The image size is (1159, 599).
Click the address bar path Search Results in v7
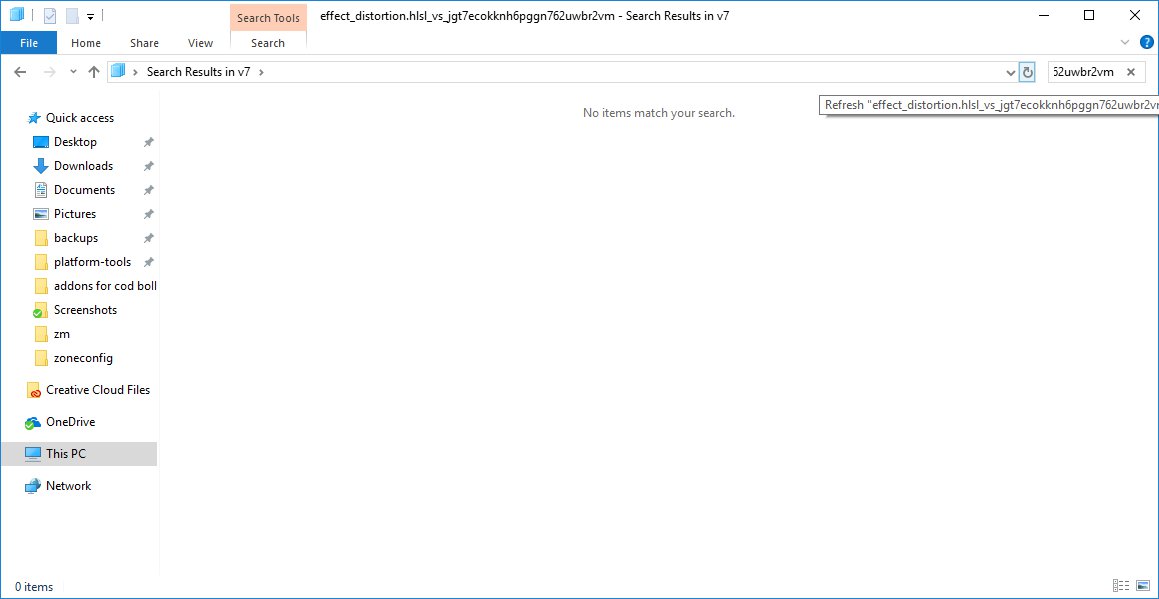(198, 72)
